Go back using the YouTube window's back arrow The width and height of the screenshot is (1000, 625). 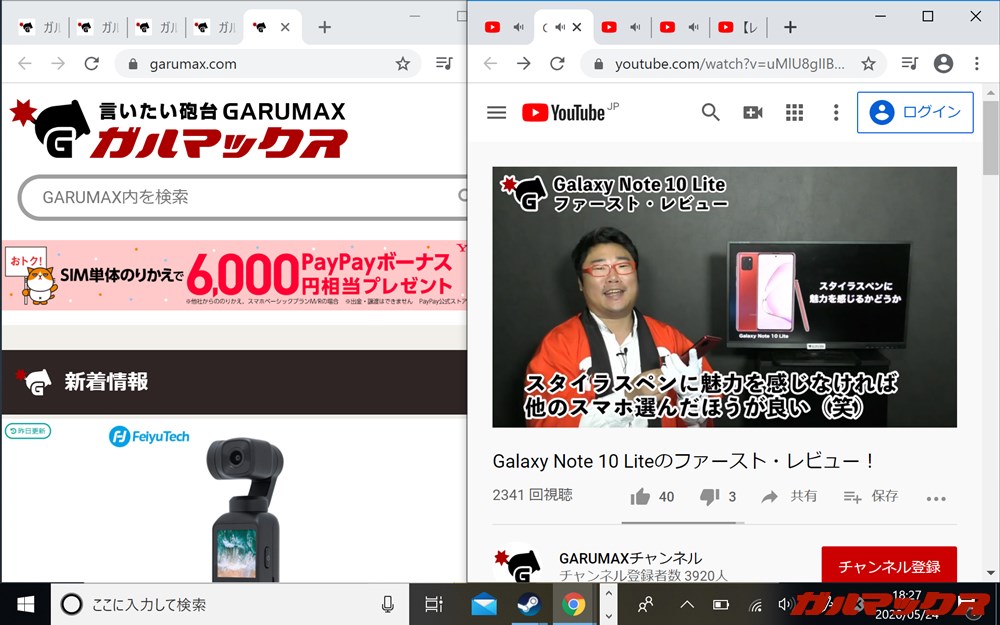click(489, 61)
